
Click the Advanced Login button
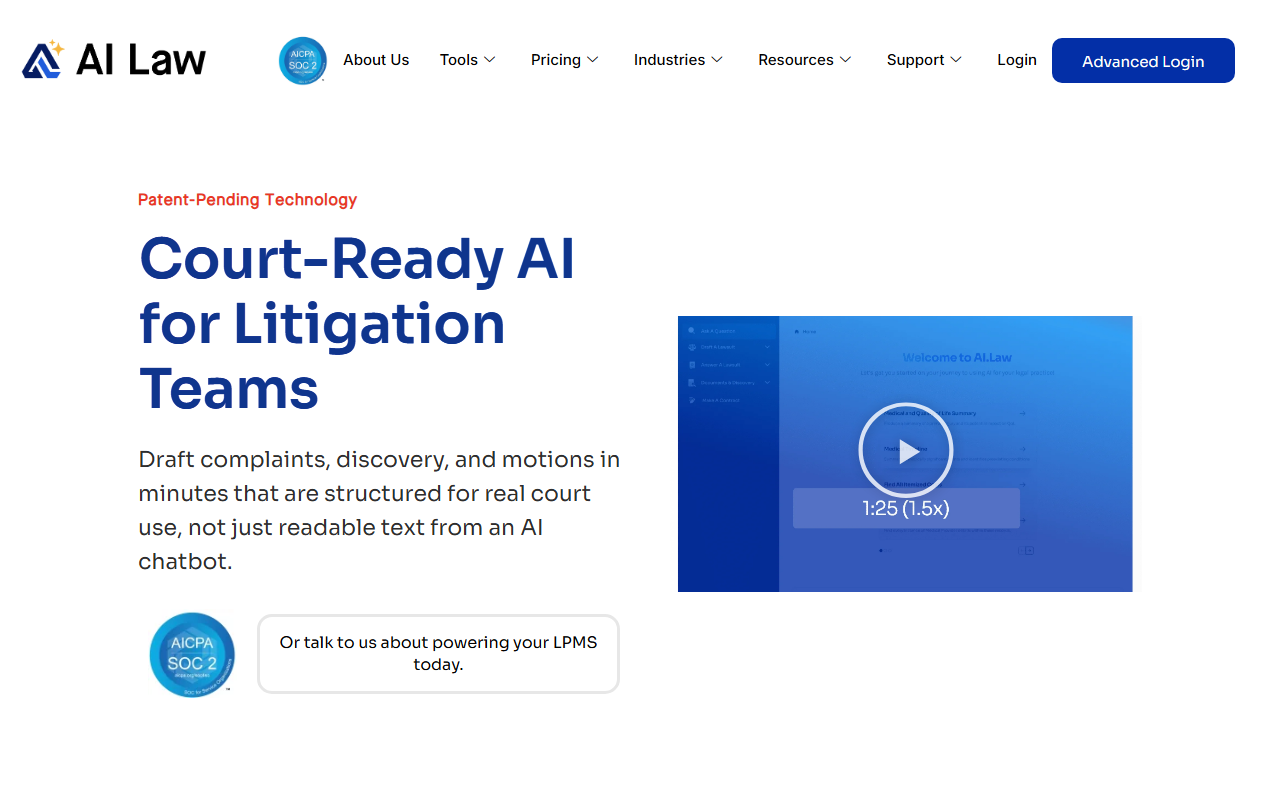[1143, 61]
